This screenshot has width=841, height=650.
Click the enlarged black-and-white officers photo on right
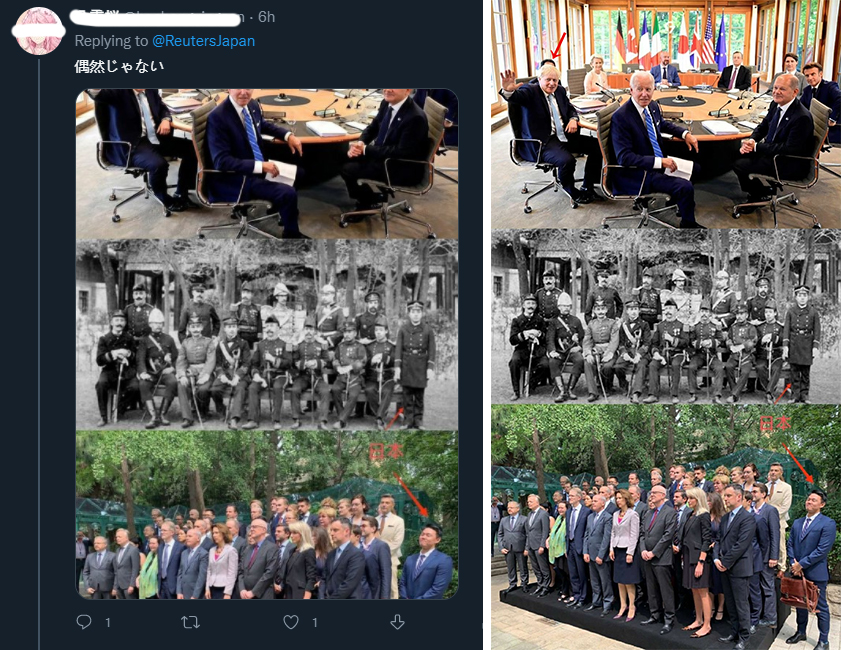[666, 316]
